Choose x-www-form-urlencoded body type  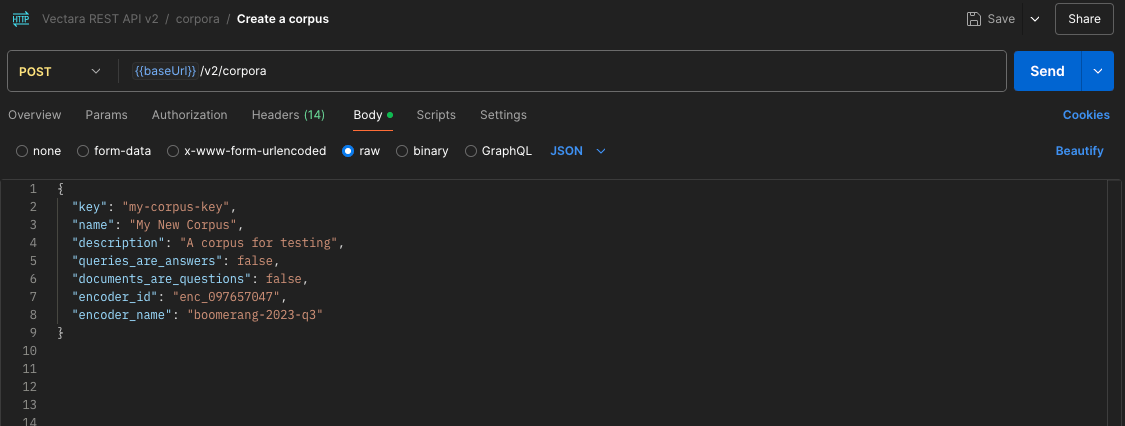tap(174, 151)
